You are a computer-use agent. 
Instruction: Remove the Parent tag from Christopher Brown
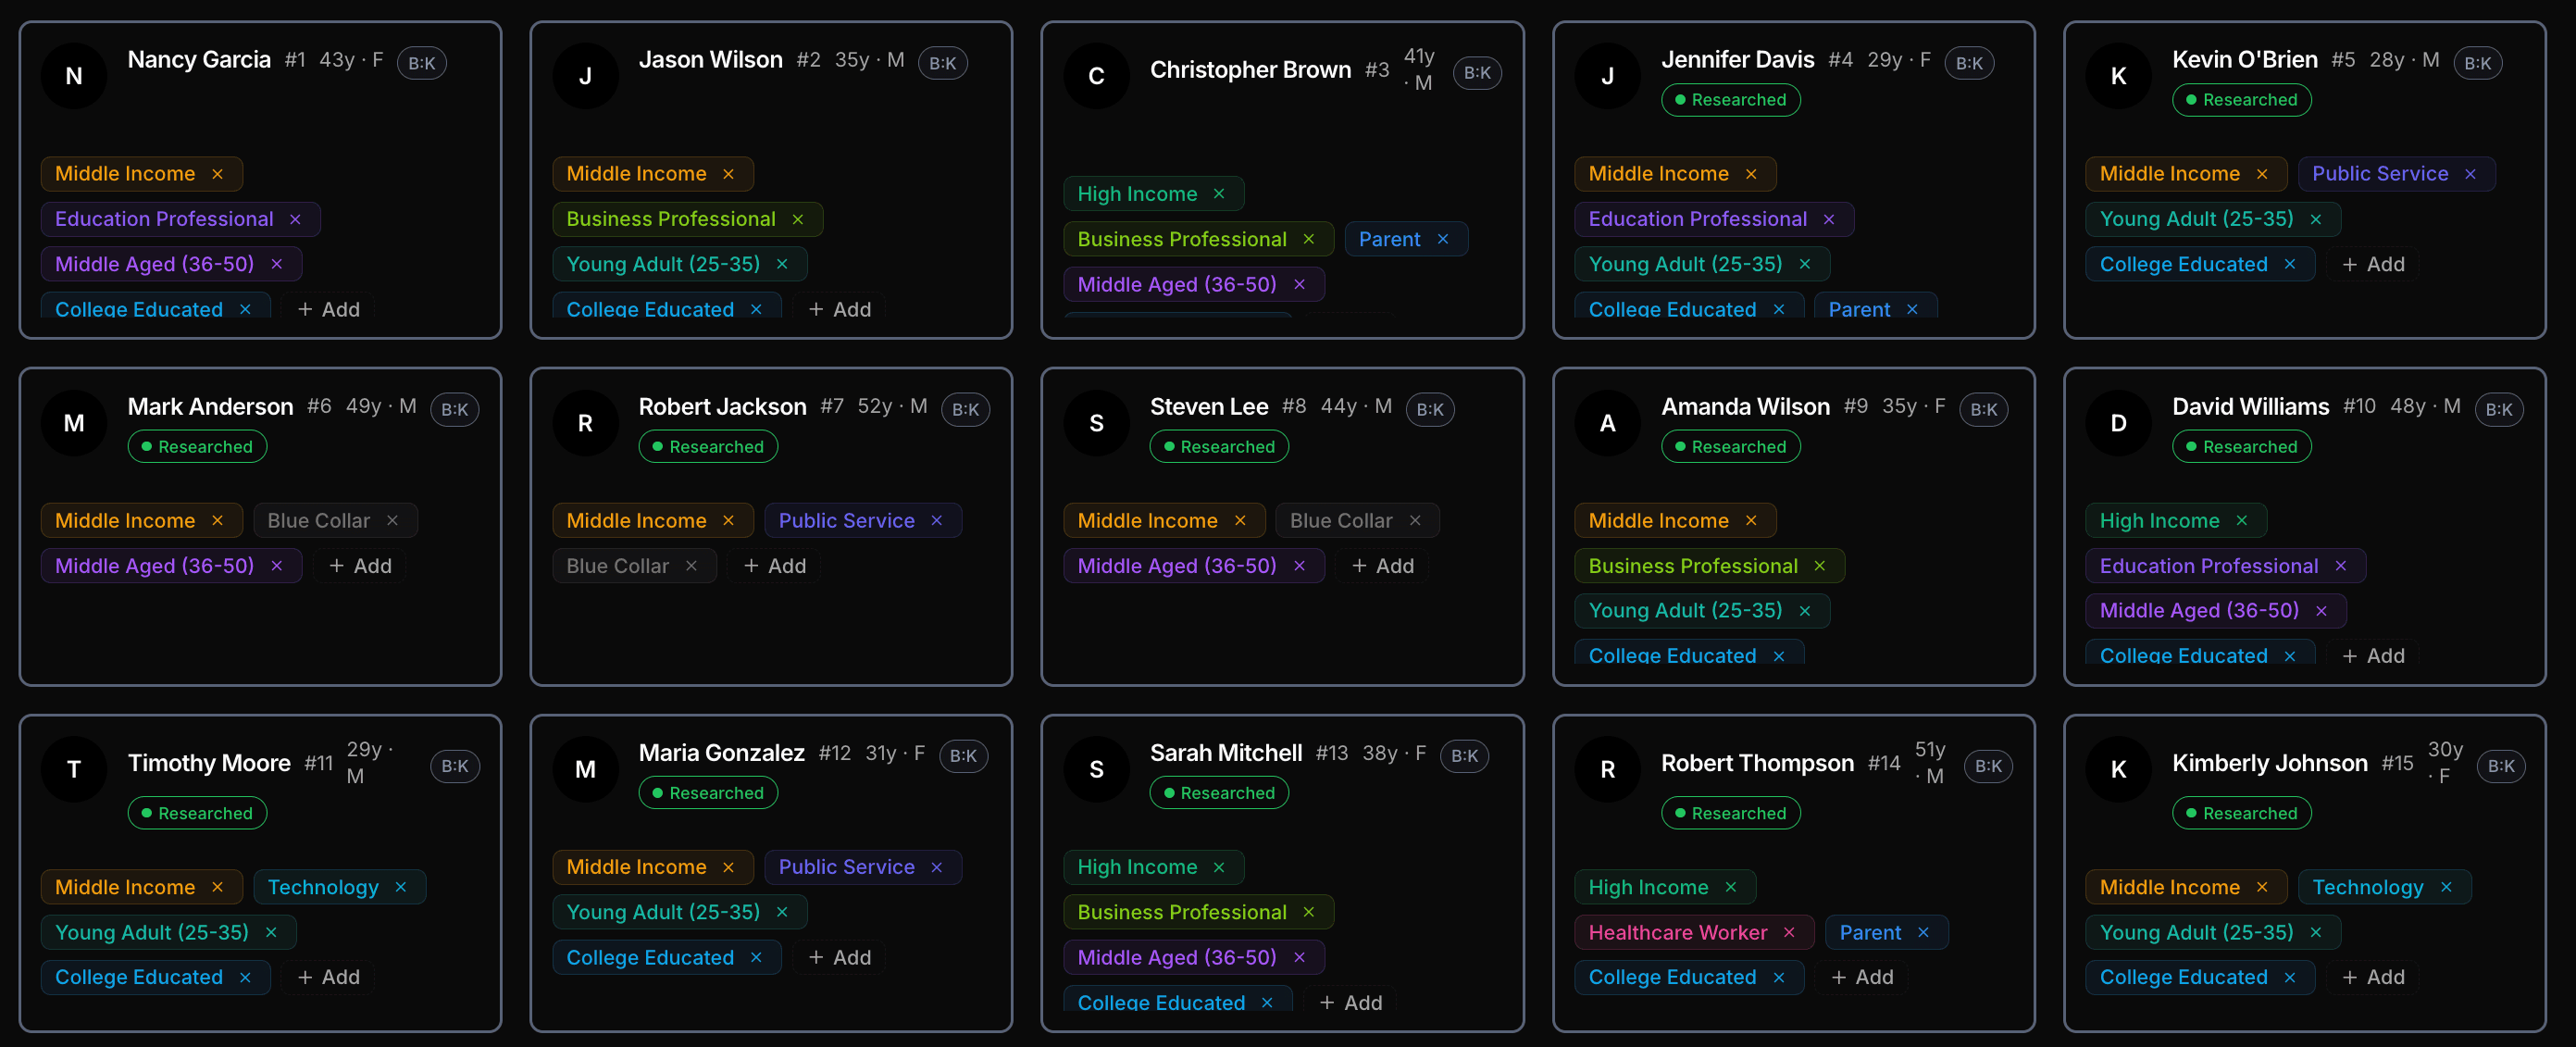(x=1443, y=238)
